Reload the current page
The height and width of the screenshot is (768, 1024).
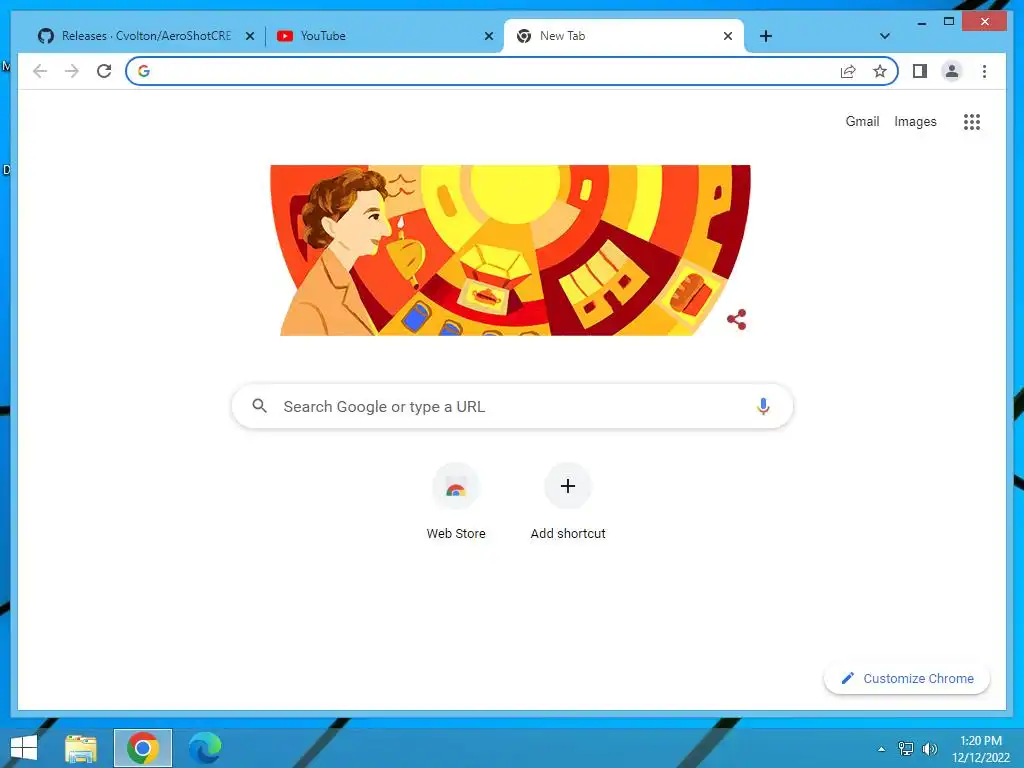click(104, 71)
